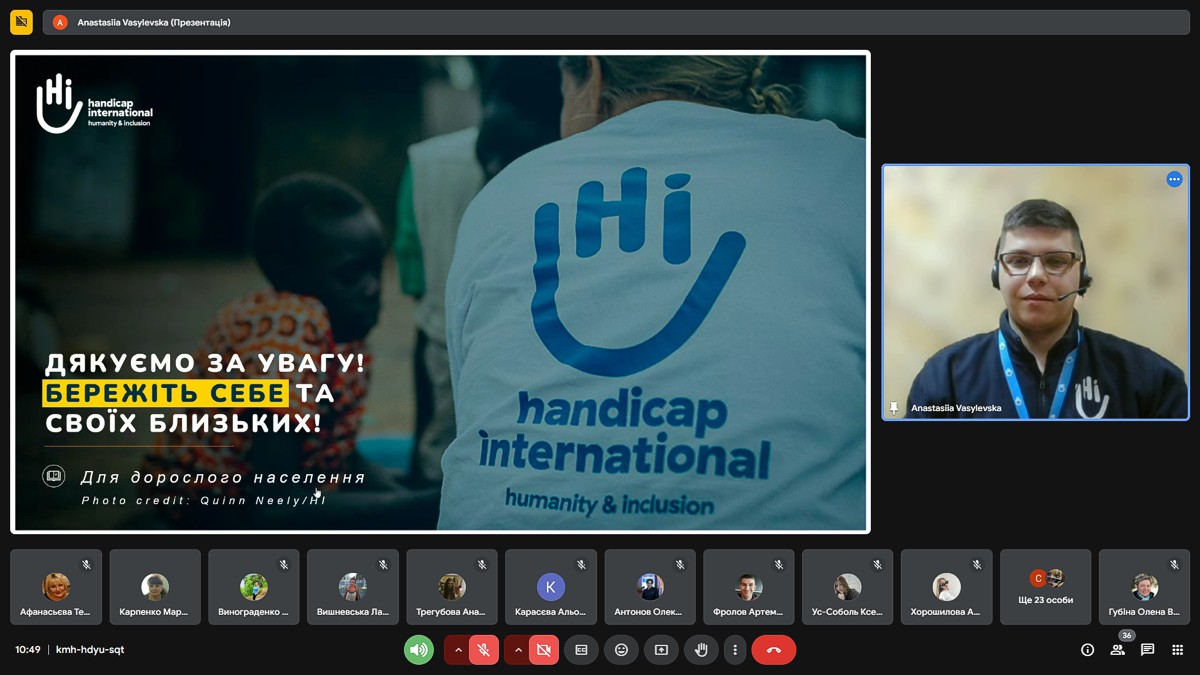Open the emoji reactions panel
1200x675 pixels.
click(x=621, y=650)
